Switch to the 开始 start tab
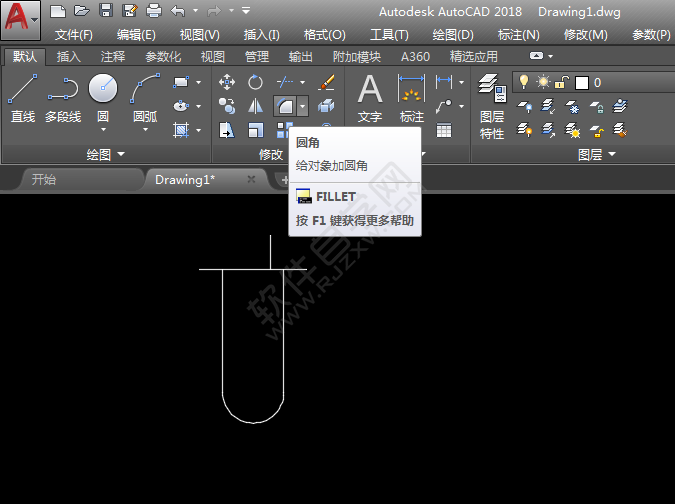 click(x=44, y=179)
